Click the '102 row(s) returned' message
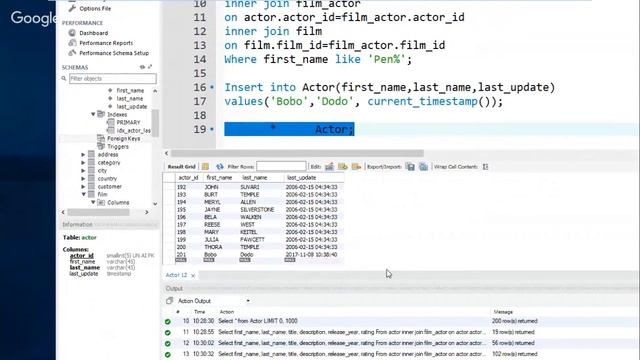This screenshot has height=360, width=640. coord(515,354)
